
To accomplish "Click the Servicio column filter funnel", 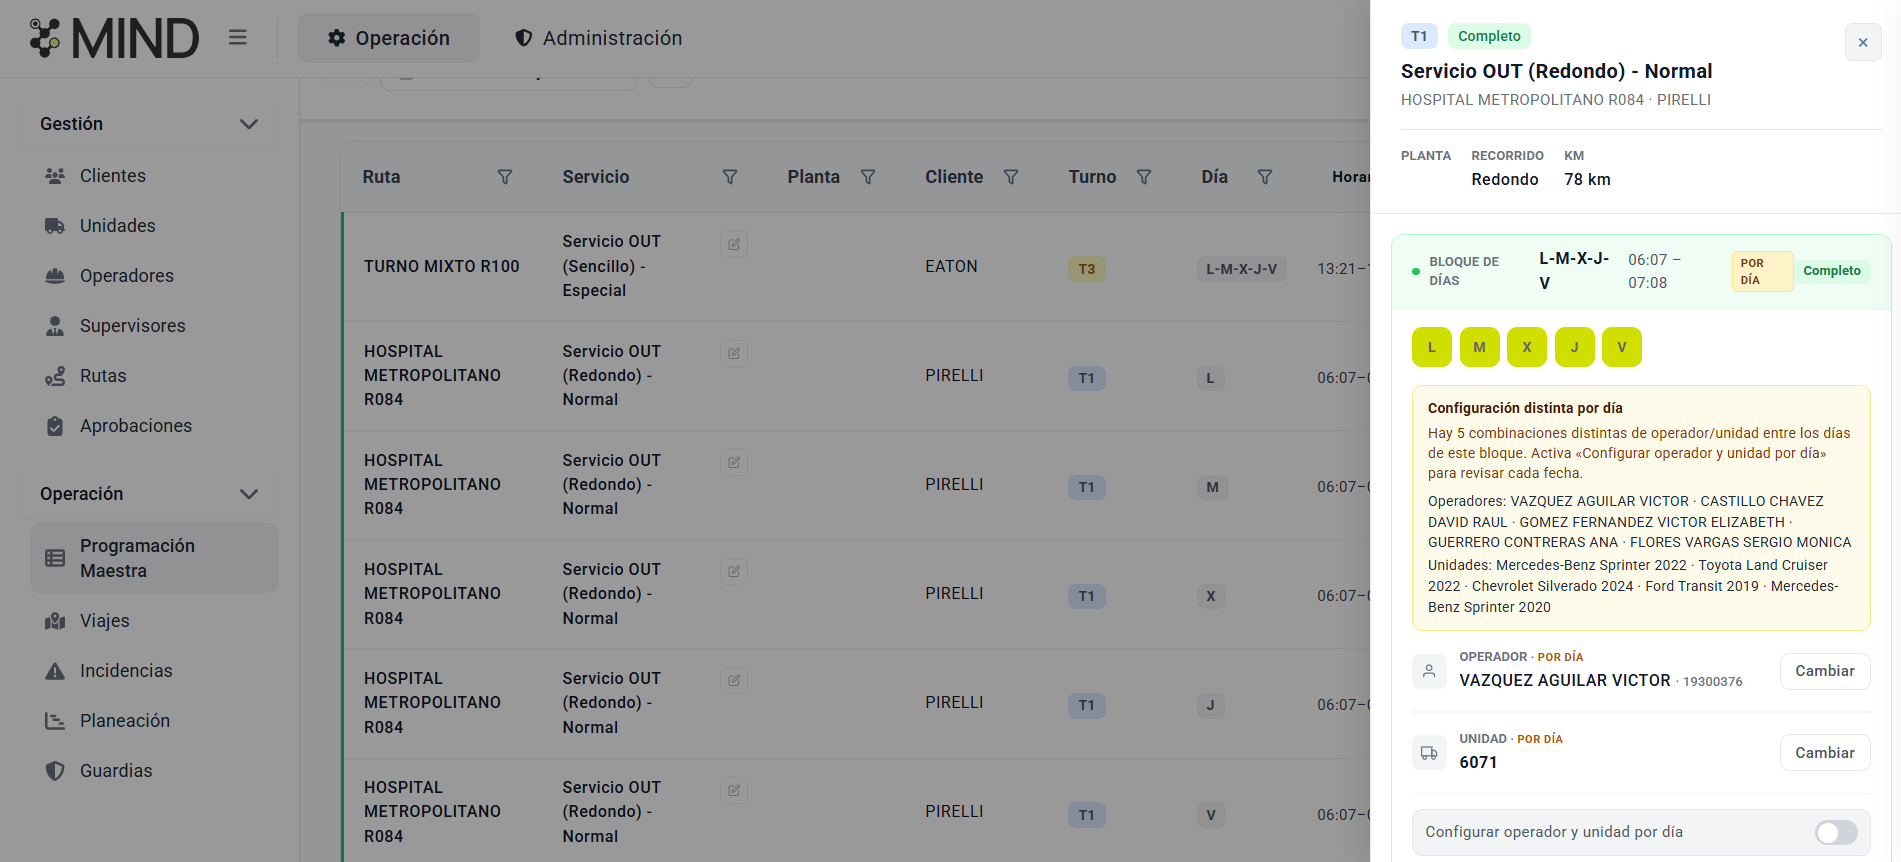I will [x=730, y=177].
